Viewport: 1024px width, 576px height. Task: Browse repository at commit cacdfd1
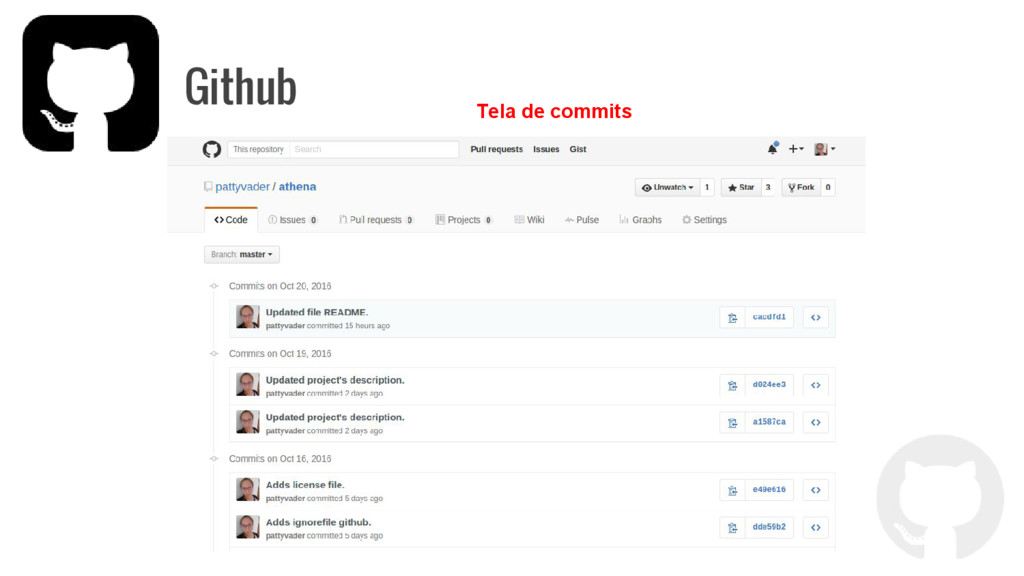816,317
